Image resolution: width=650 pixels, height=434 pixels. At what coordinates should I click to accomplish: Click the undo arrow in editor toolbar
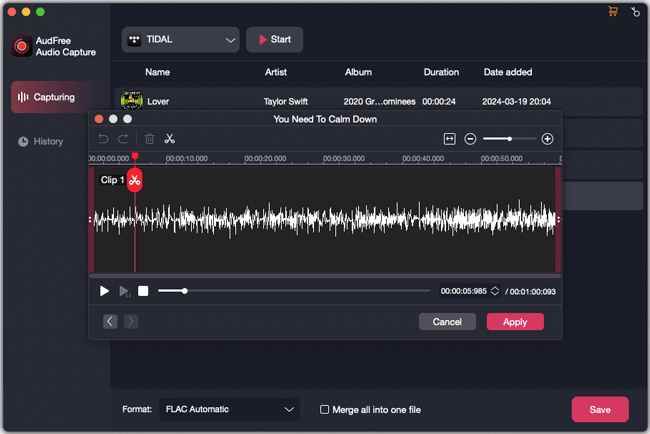click(x=102, y=139)
